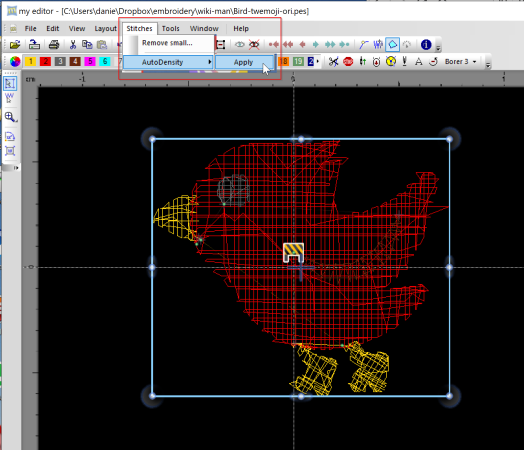Click the red stop sign icon
This screenshot has width=524, height=450.
coord(348,61)
